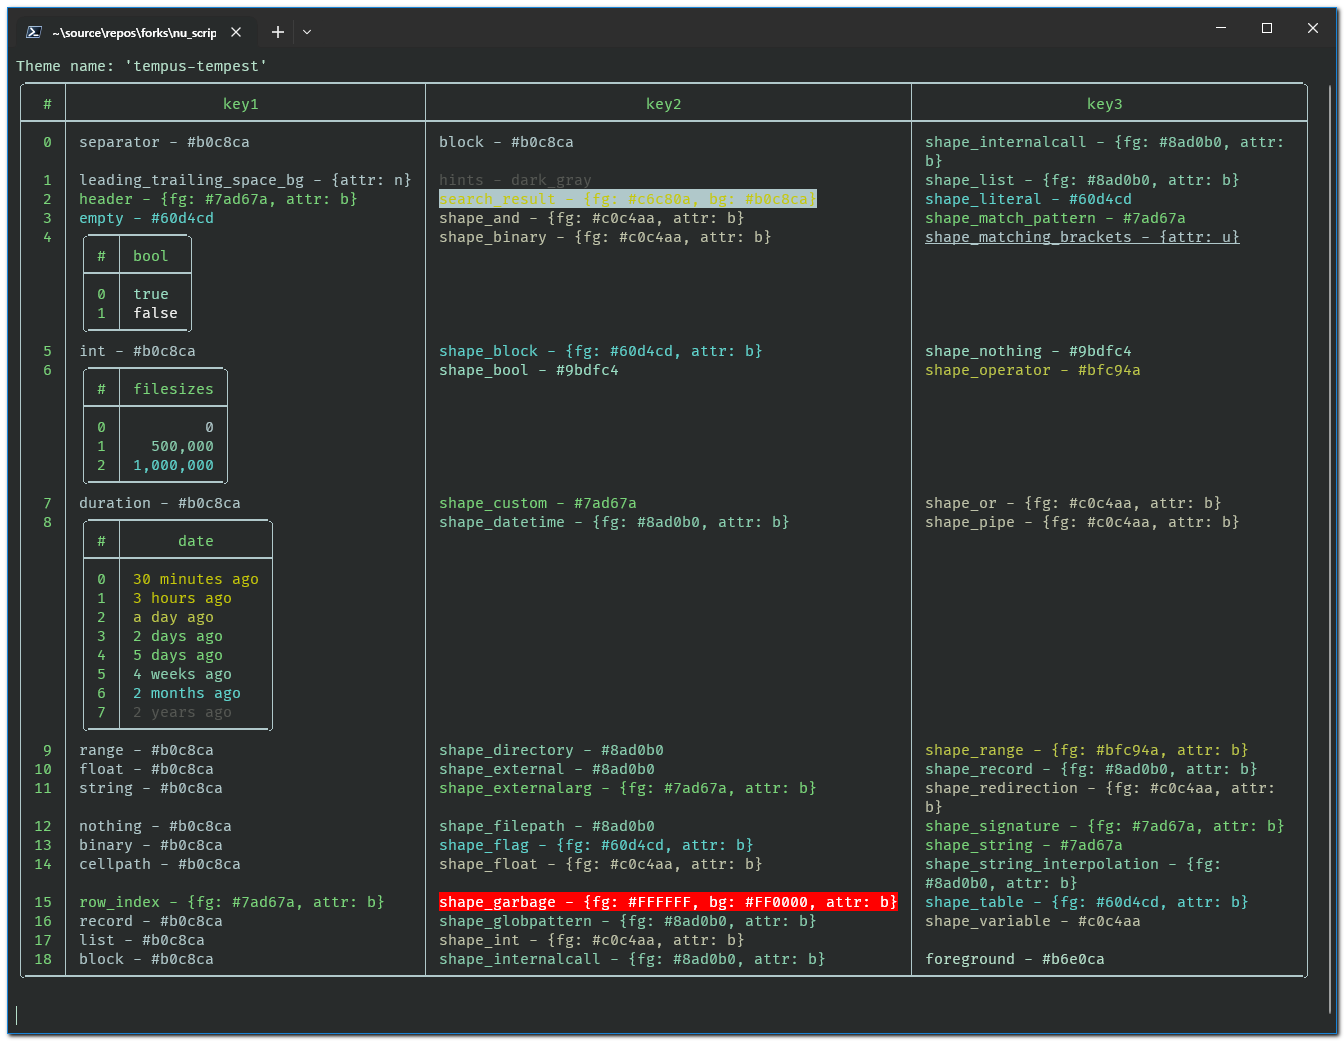Click 'shape_list' entry in key3
1344x1041 pixels.
1082,180
